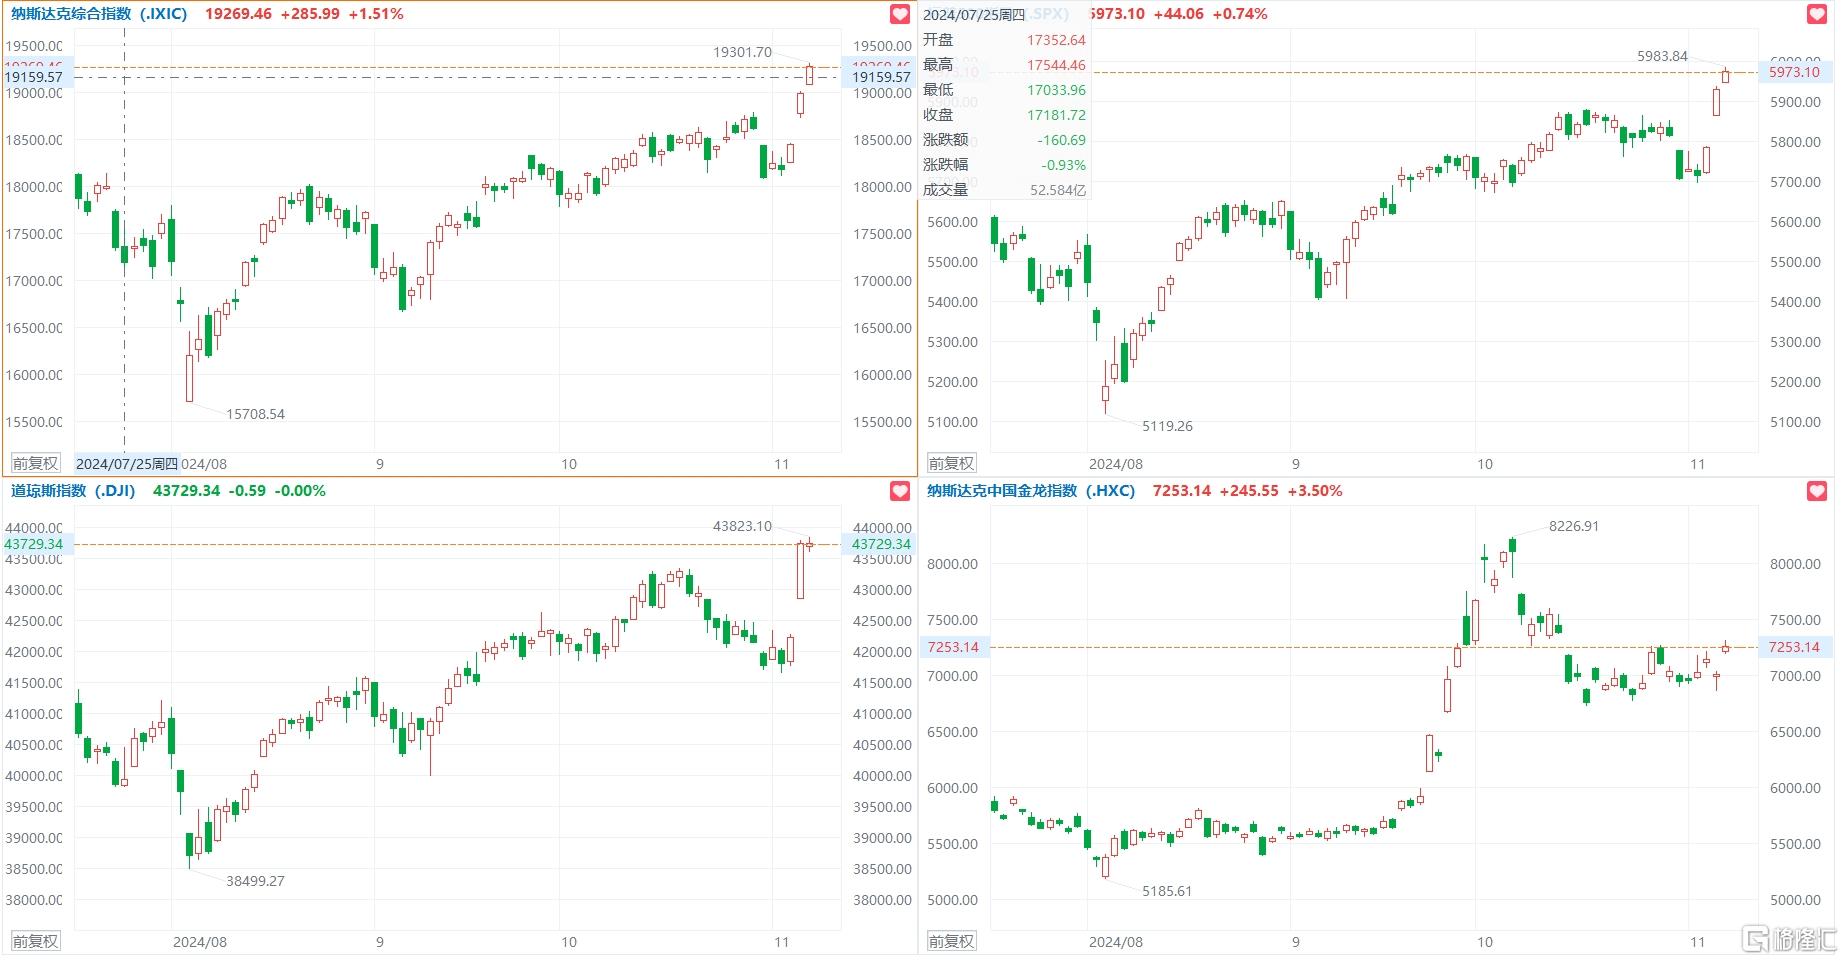Viewport: 1845px width, 961px height.
Task: Click the 2024/07/25周四 crosshair date label
Action: click(127, 464)
